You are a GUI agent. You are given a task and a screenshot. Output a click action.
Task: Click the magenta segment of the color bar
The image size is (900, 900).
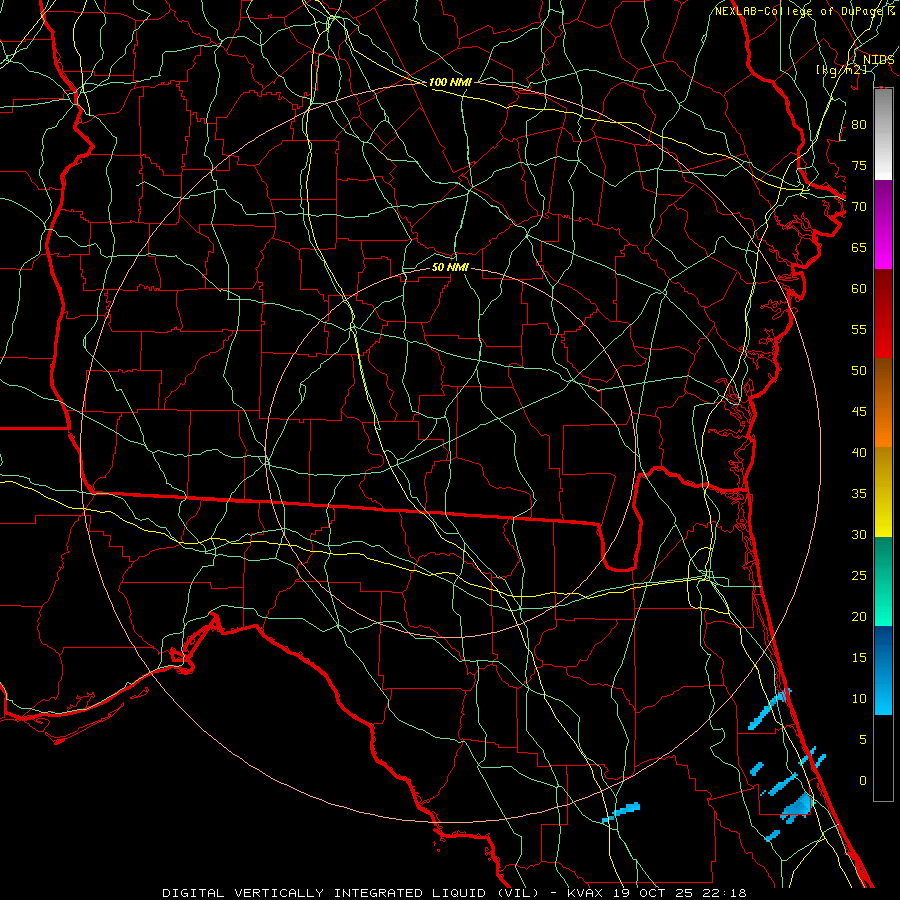tap(883, 224)
